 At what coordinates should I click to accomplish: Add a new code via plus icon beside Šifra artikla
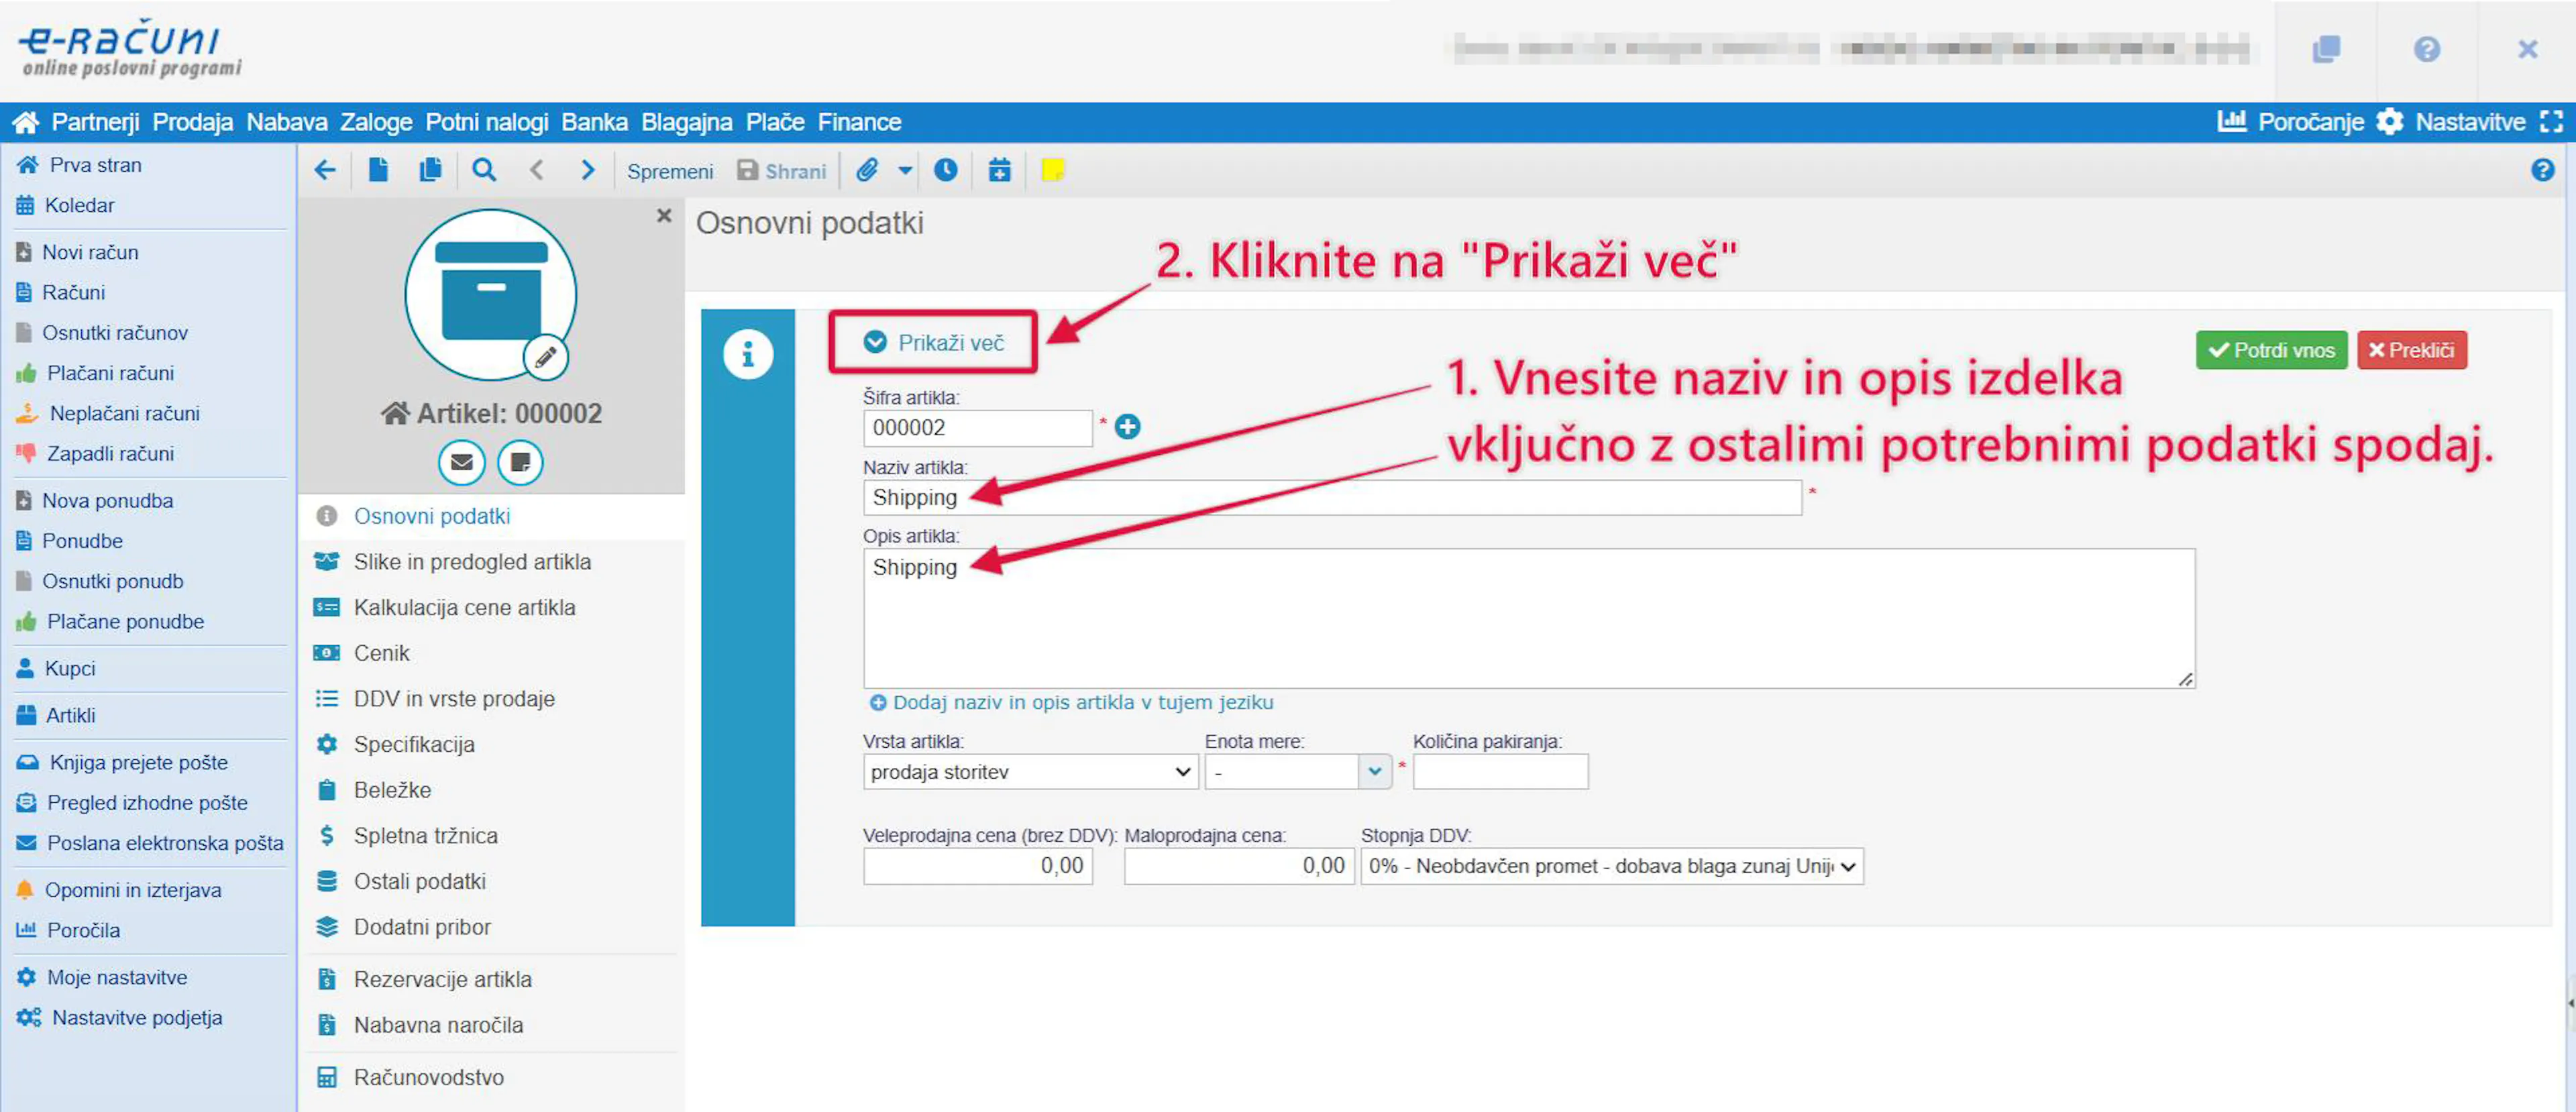click(x=1128, y=425)
